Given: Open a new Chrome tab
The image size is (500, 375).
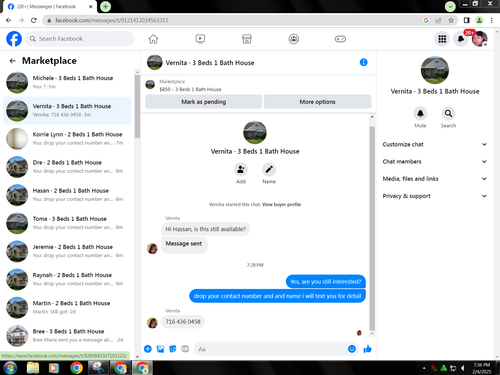Looking at the screenshot, I should coord(105,6).
